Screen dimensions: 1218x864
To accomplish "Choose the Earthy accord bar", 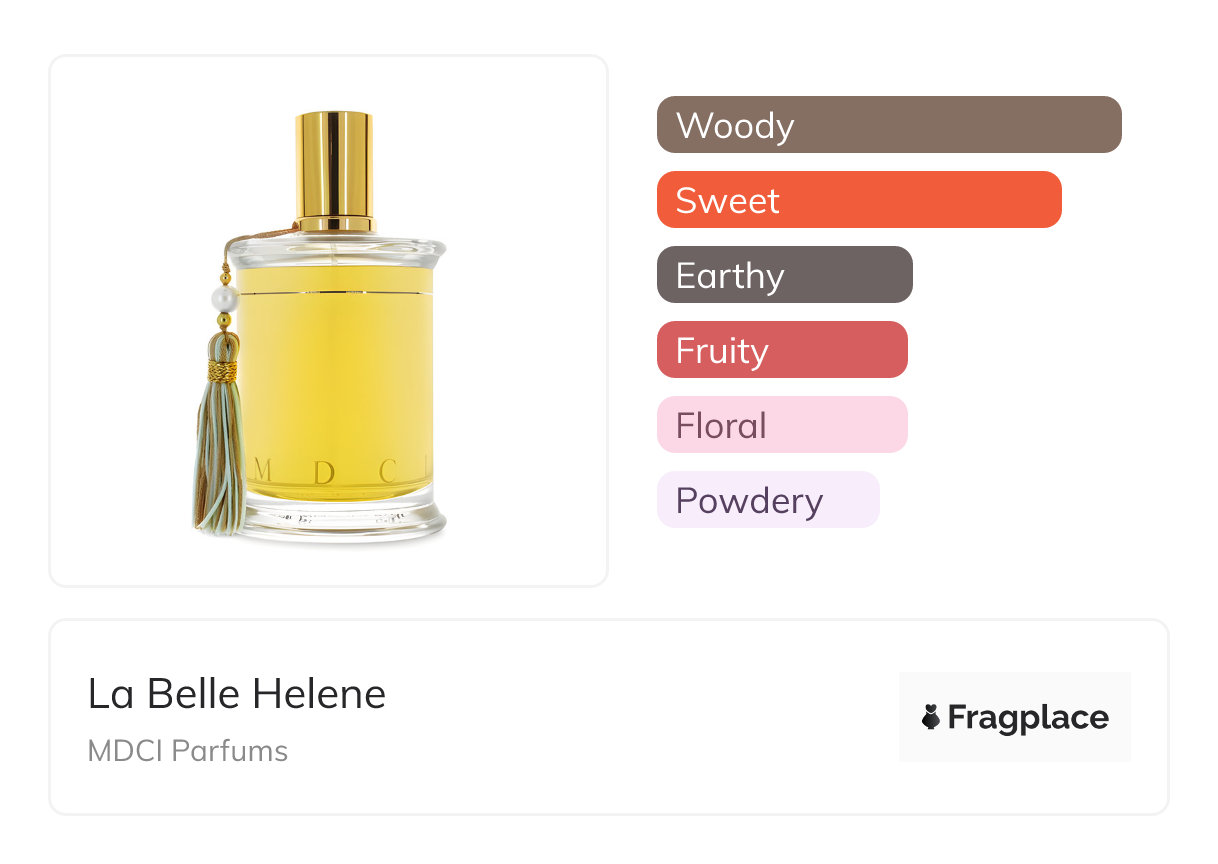I will [784, 275].
